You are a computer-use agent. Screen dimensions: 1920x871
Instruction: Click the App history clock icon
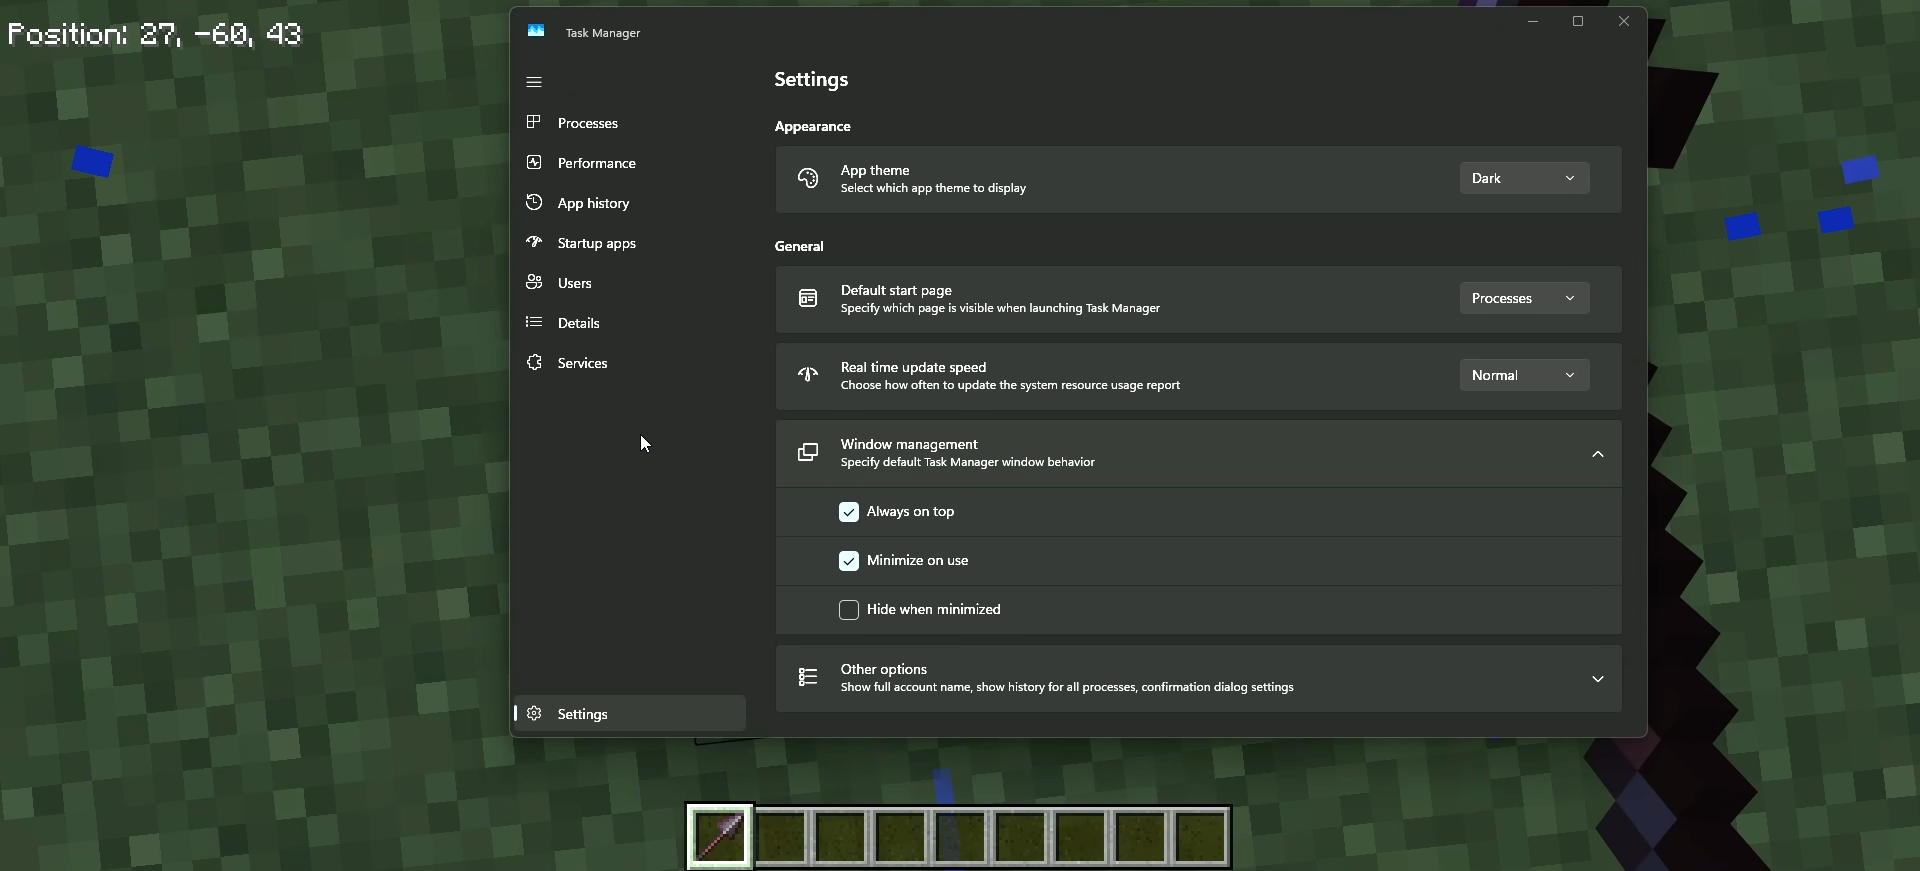(x=534, y=202)
